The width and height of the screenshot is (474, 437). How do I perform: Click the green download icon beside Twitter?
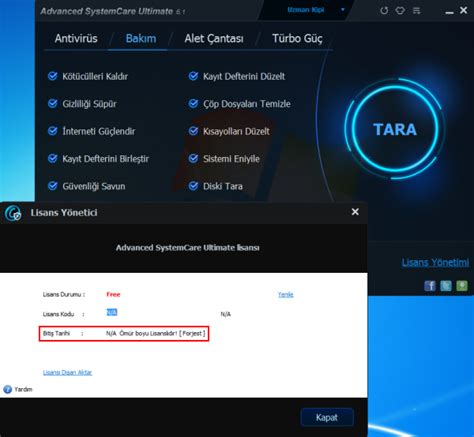[x=462, y=286]
